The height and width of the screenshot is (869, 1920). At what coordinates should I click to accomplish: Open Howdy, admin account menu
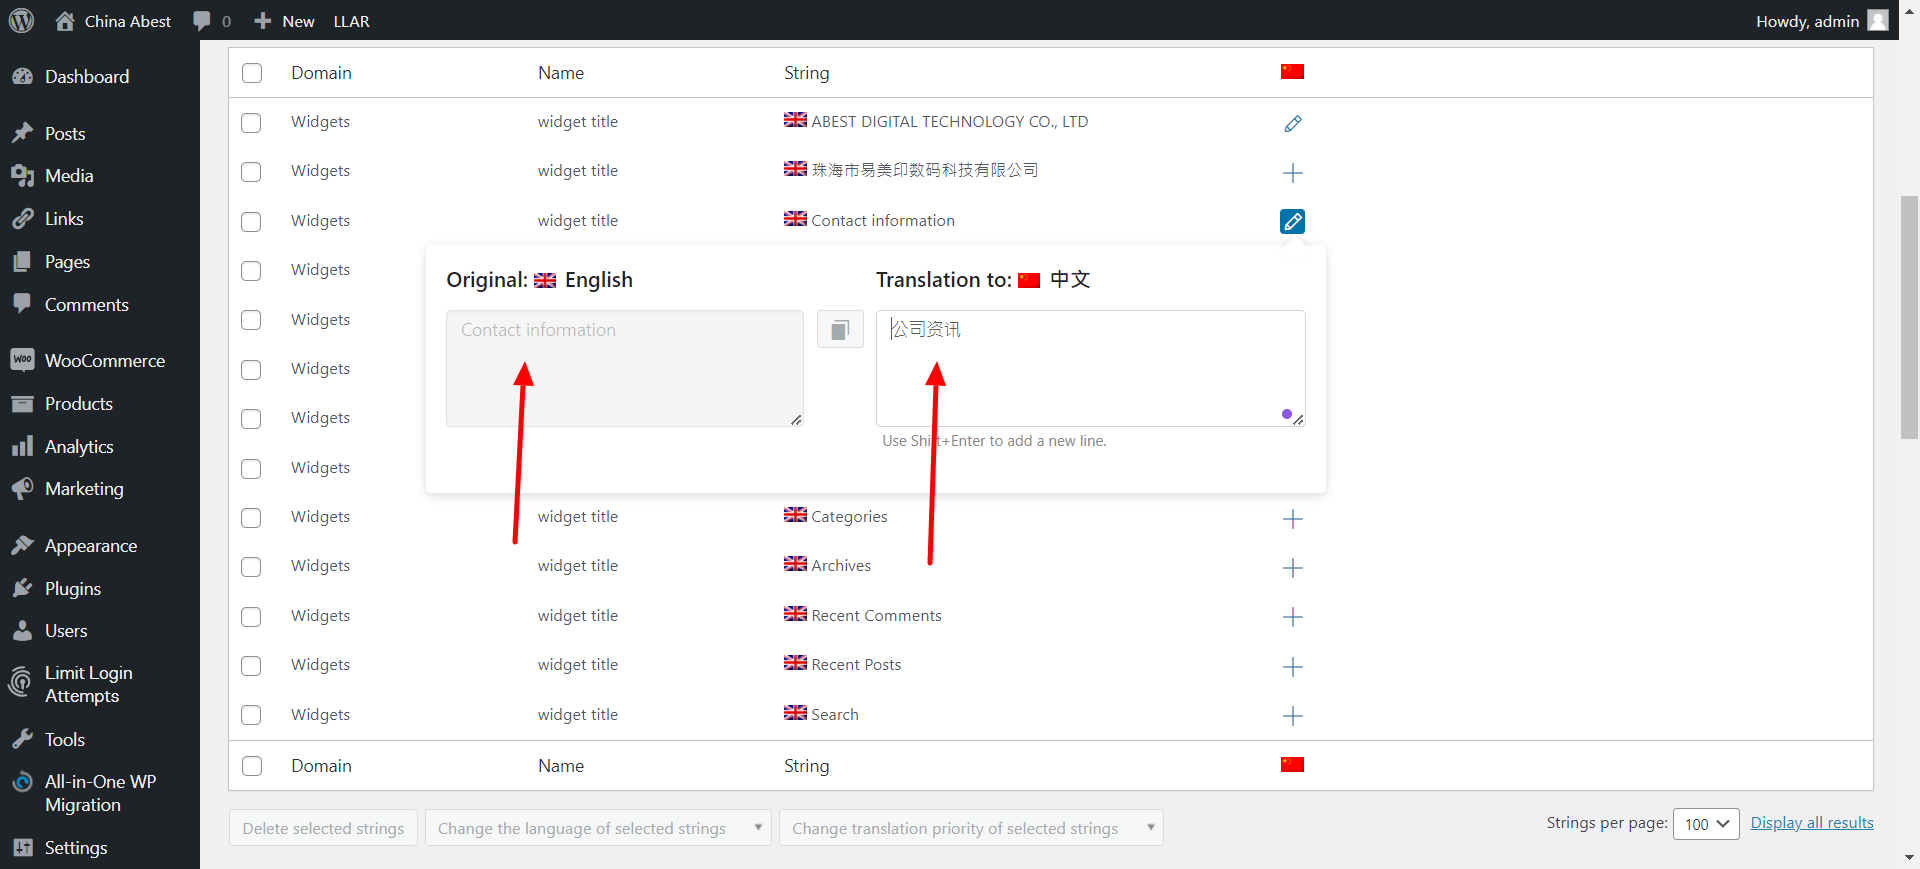(1821, 21)
